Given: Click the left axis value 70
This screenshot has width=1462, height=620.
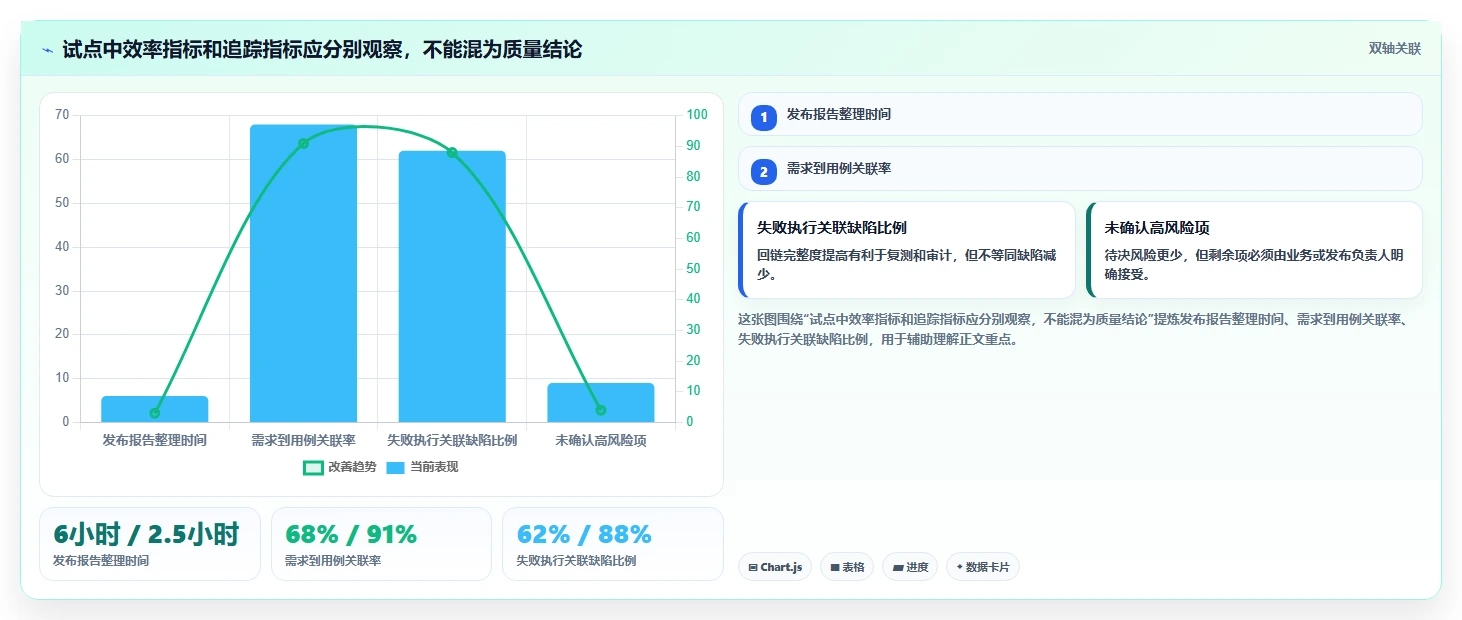Looking at the screenshot, I should (x=62, y=115).
